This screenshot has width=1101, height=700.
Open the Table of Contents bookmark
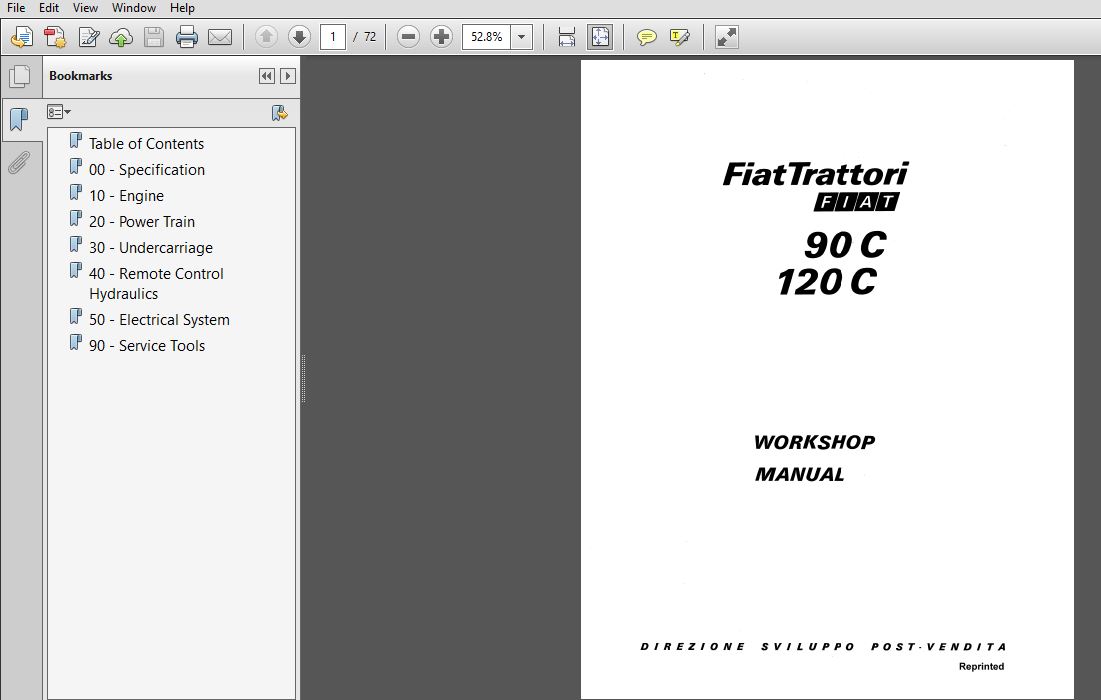[146, 144]
